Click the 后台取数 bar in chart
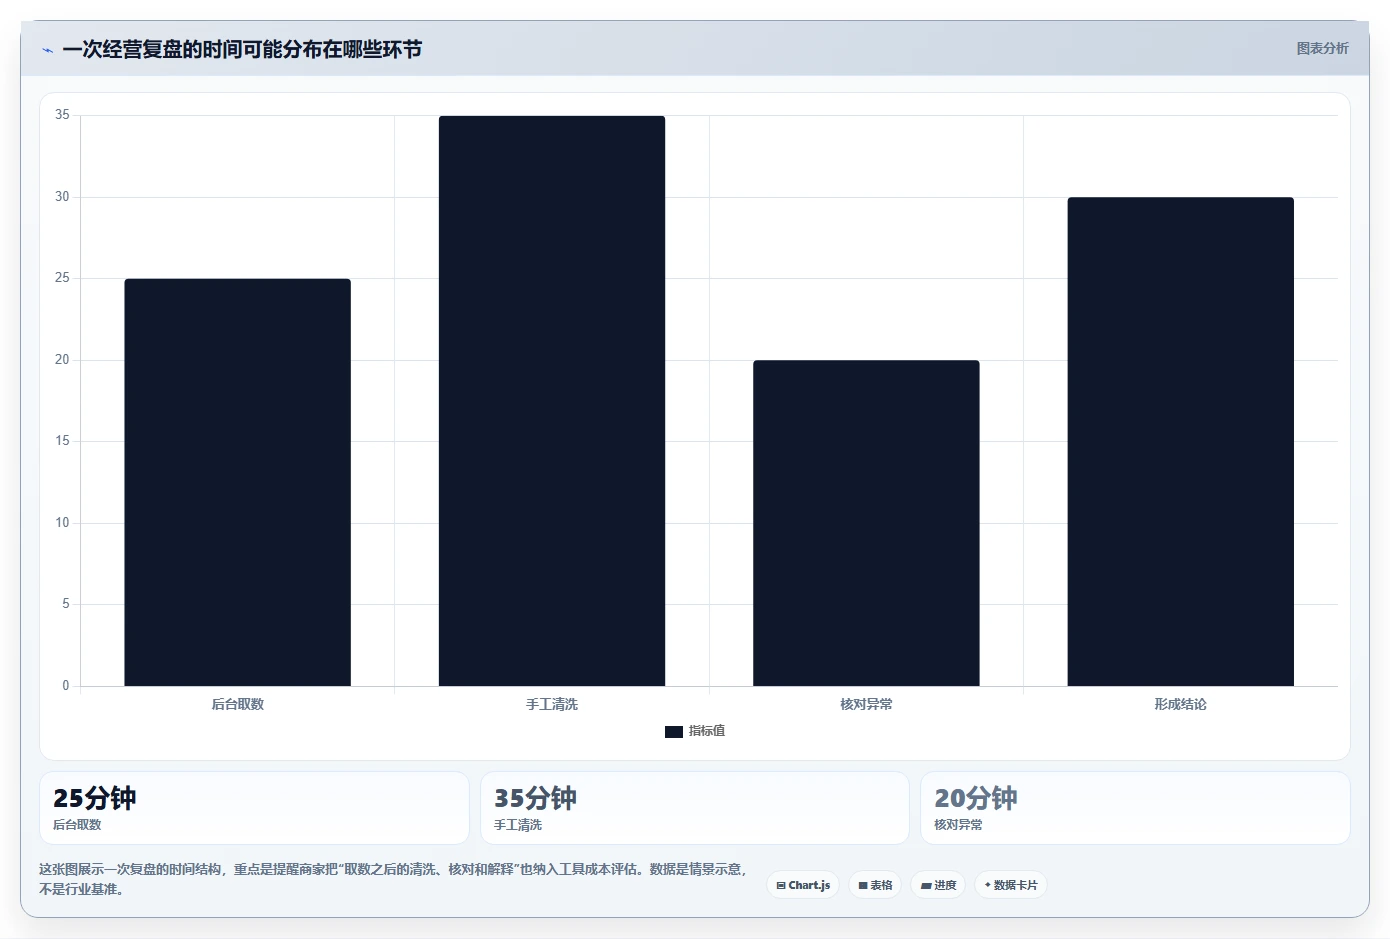The width and height of the screenshot is (1390, 939). click(237, 482)
